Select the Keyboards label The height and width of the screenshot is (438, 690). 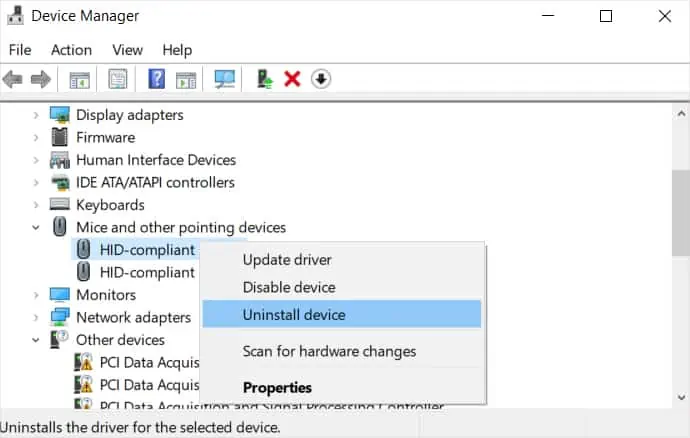pyautogui.click(x=110, y=205)
